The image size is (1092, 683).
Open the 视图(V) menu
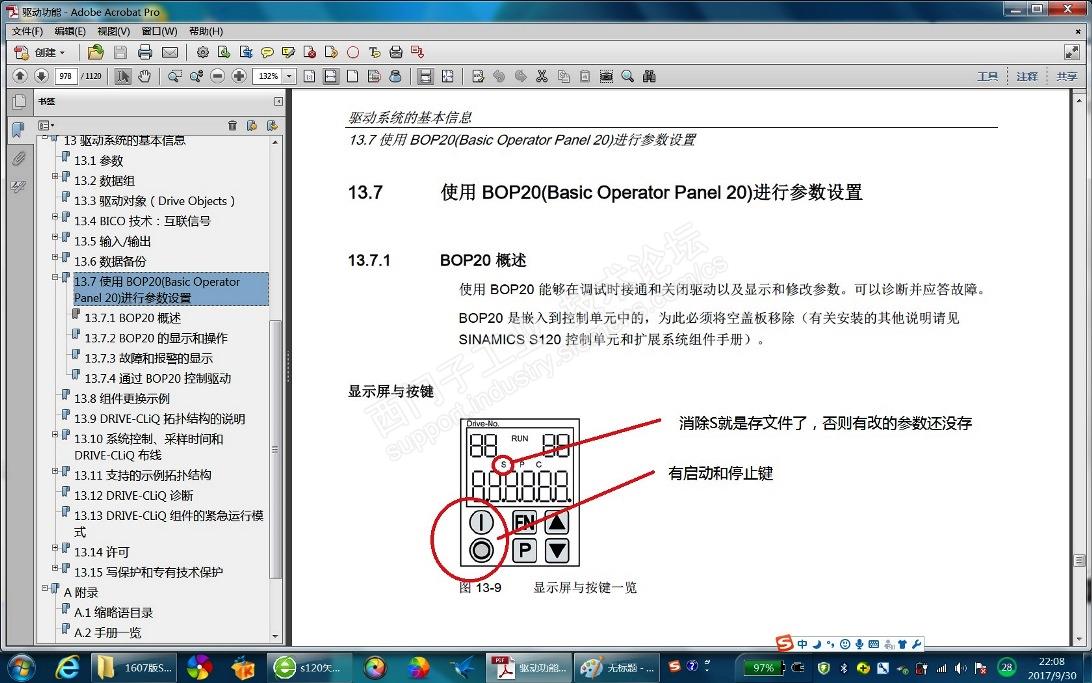click(114, 31)
